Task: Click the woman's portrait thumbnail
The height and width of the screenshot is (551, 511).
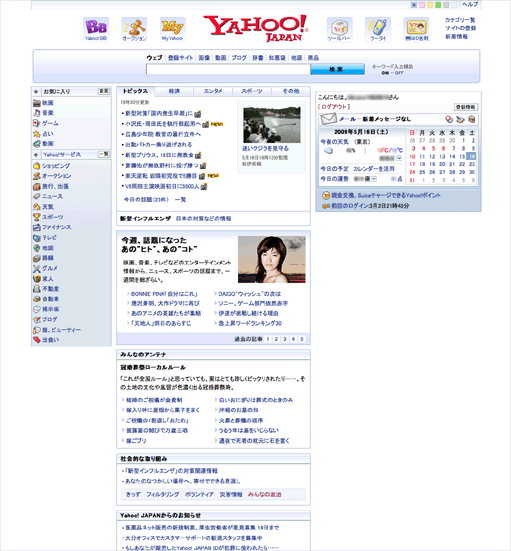Action: [272, 259]
